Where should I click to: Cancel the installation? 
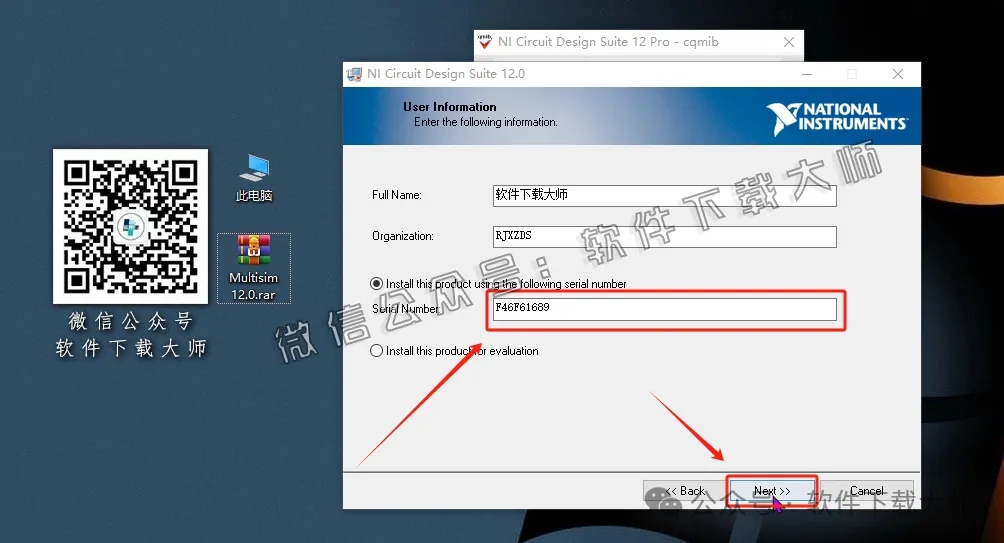coord(867,491)
